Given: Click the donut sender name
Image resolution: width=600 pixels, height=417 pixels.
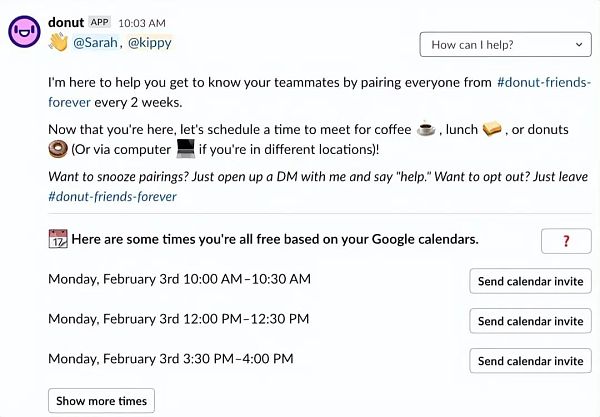Looking at the screenshot, I should point(66,22).
